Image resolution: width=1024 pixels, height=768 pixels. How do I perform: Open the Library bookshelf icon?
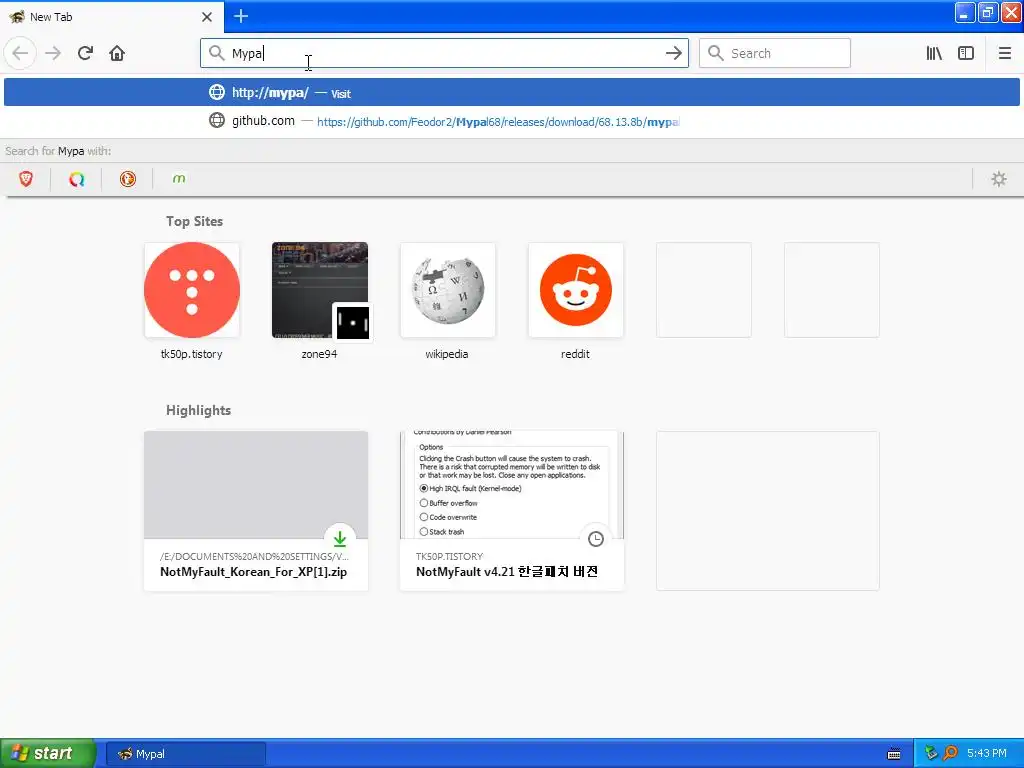pyautogui.click(x=934, y=53)
